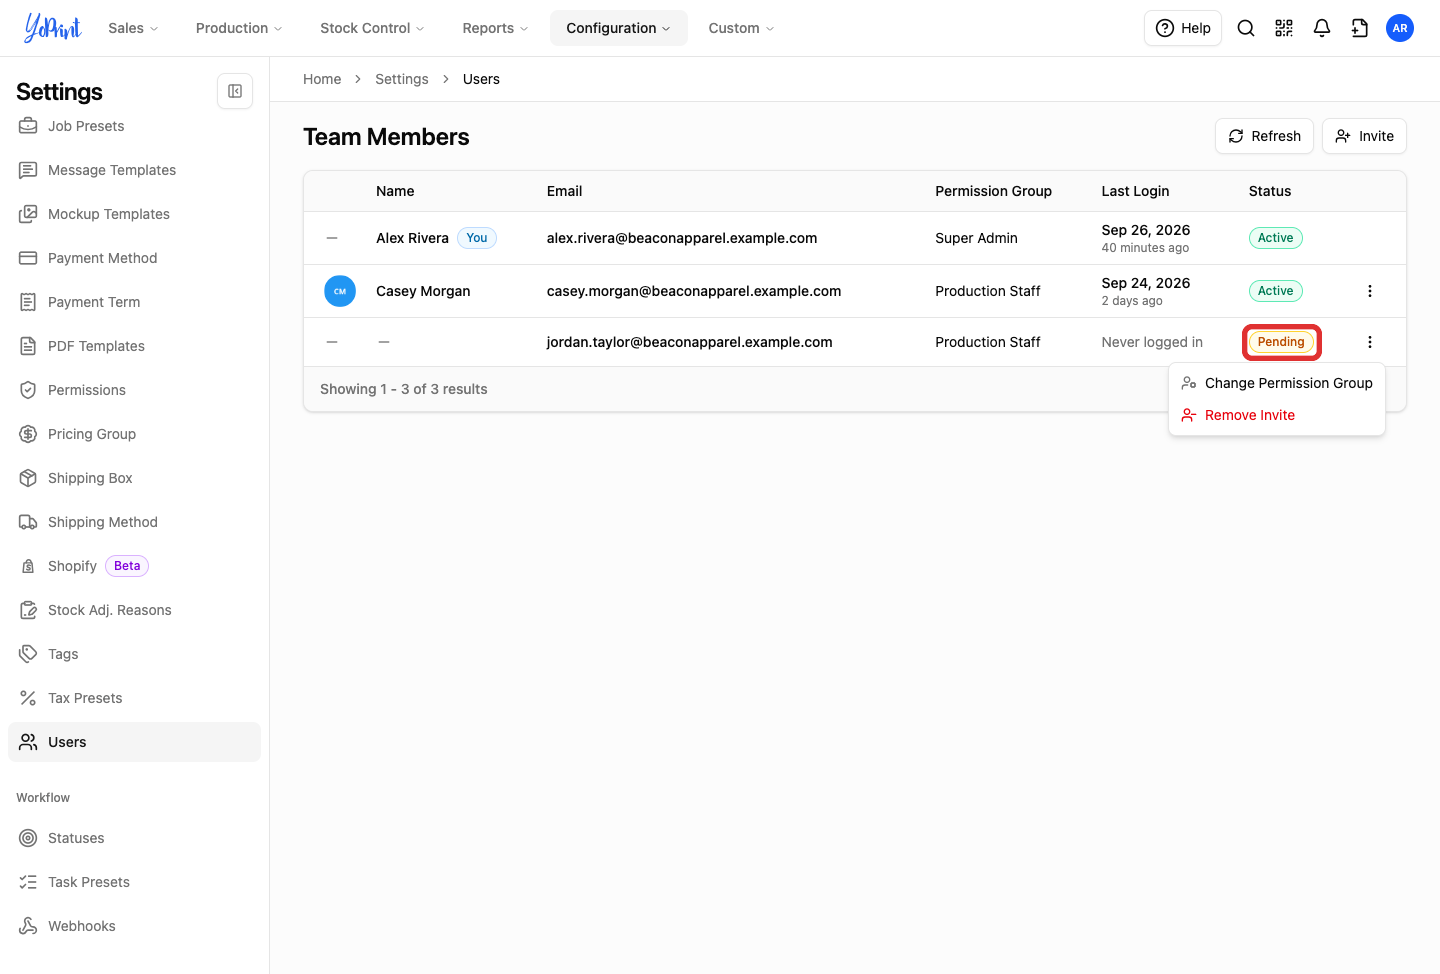The image size is (1440, 974).
Task: Expand the Production dropdown menu
Action: tap(239, 28)
